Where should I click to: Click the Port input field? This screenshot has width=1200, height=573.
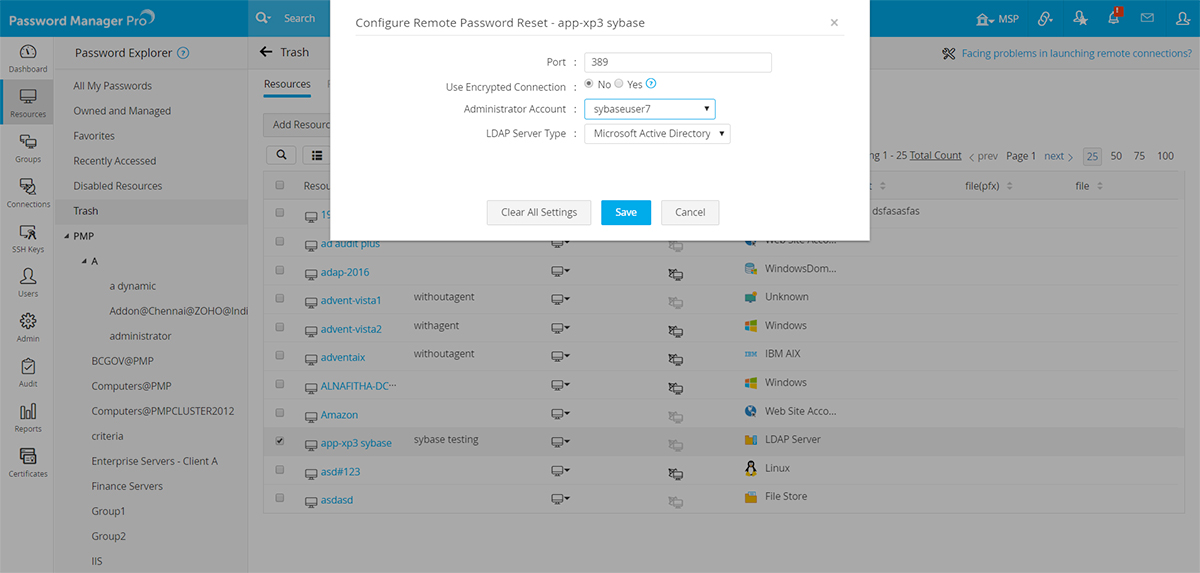[x=678, y=62]
